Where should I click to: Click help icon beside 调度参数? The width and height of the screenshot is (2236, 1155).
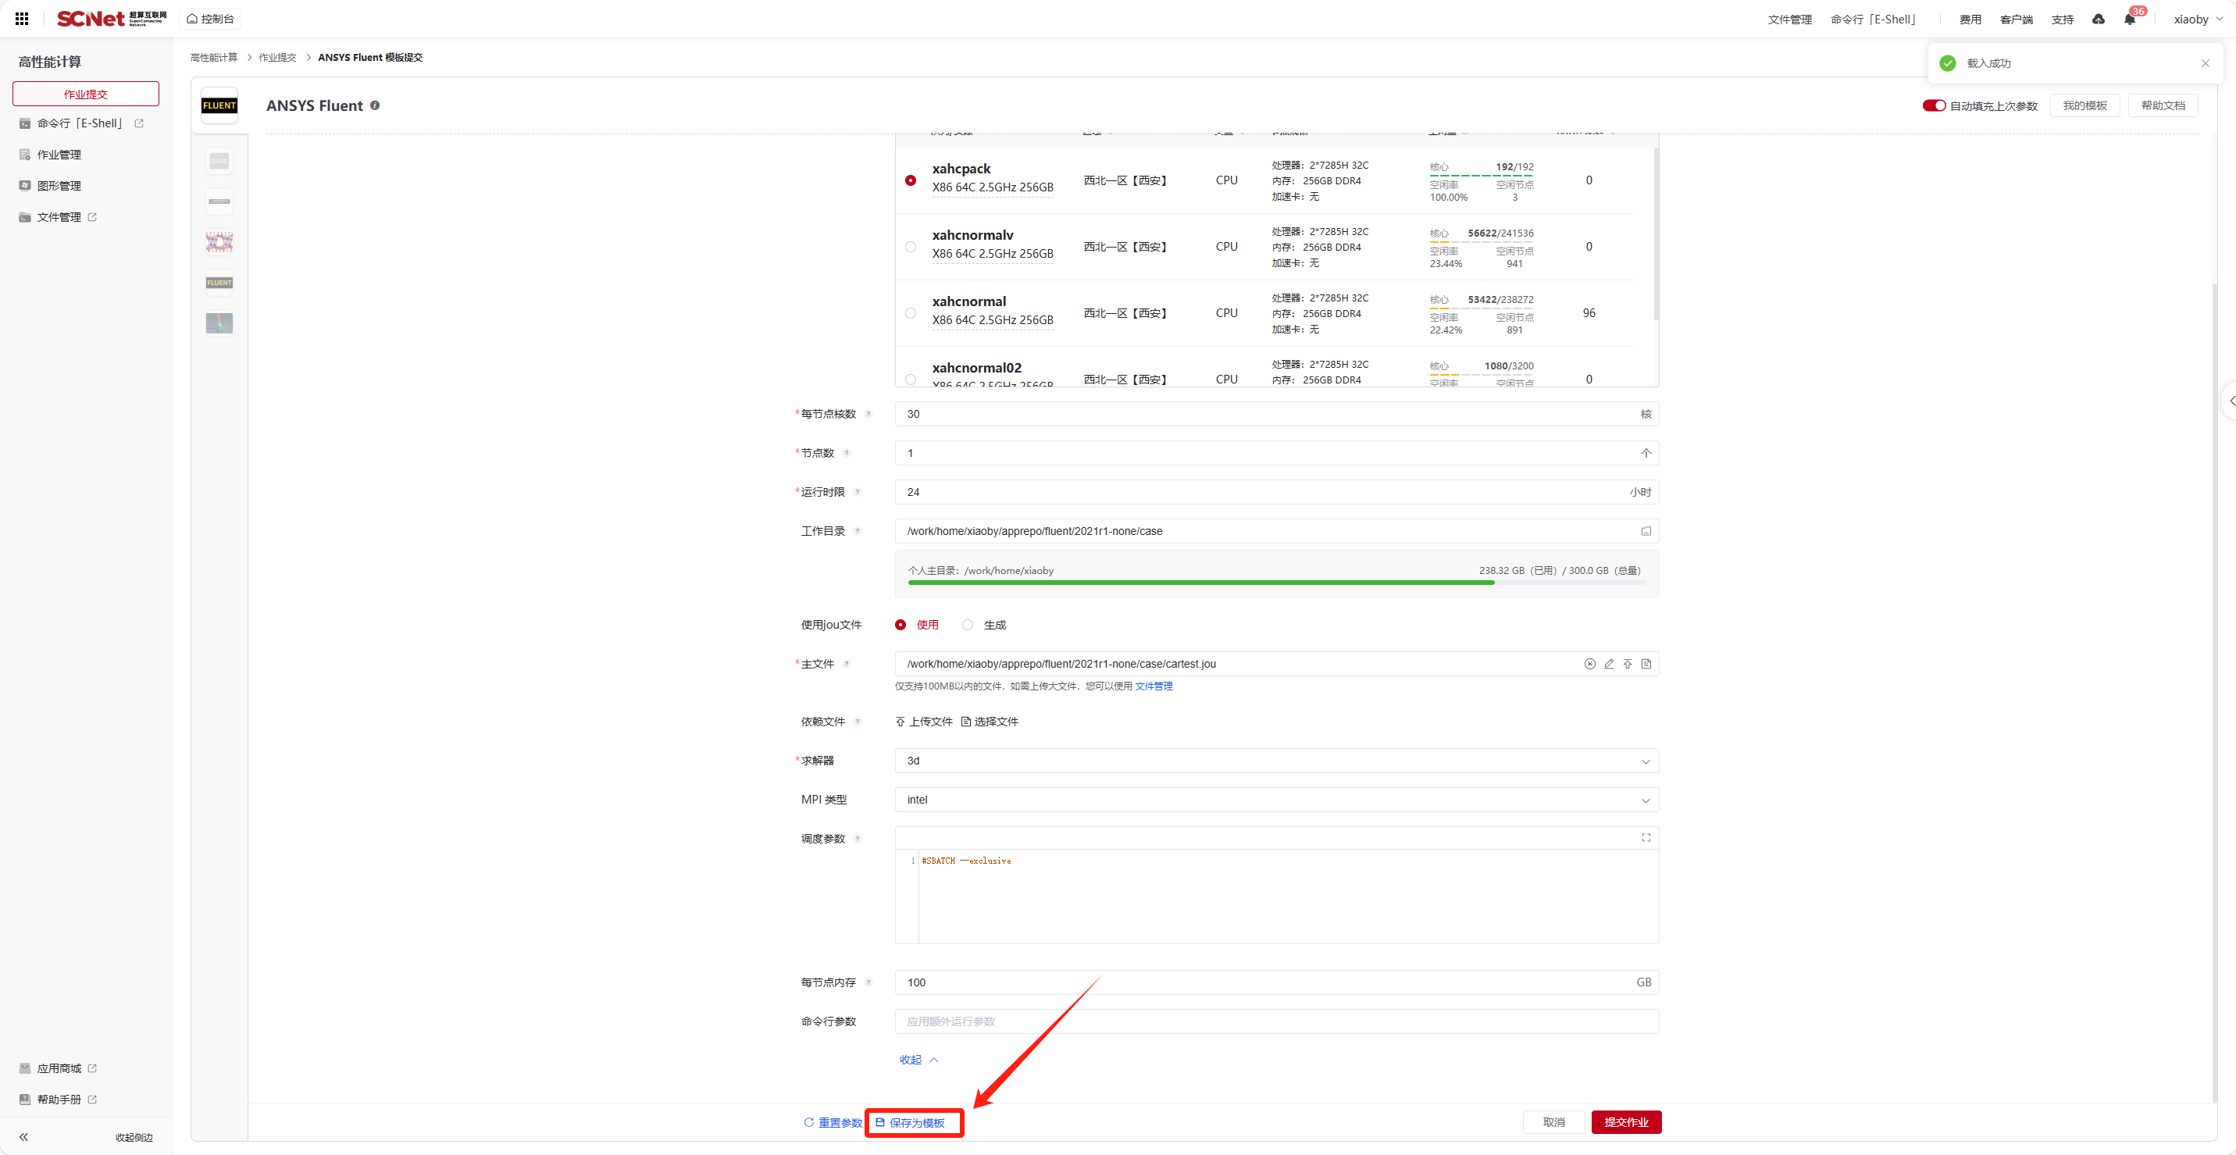[857, 839]
